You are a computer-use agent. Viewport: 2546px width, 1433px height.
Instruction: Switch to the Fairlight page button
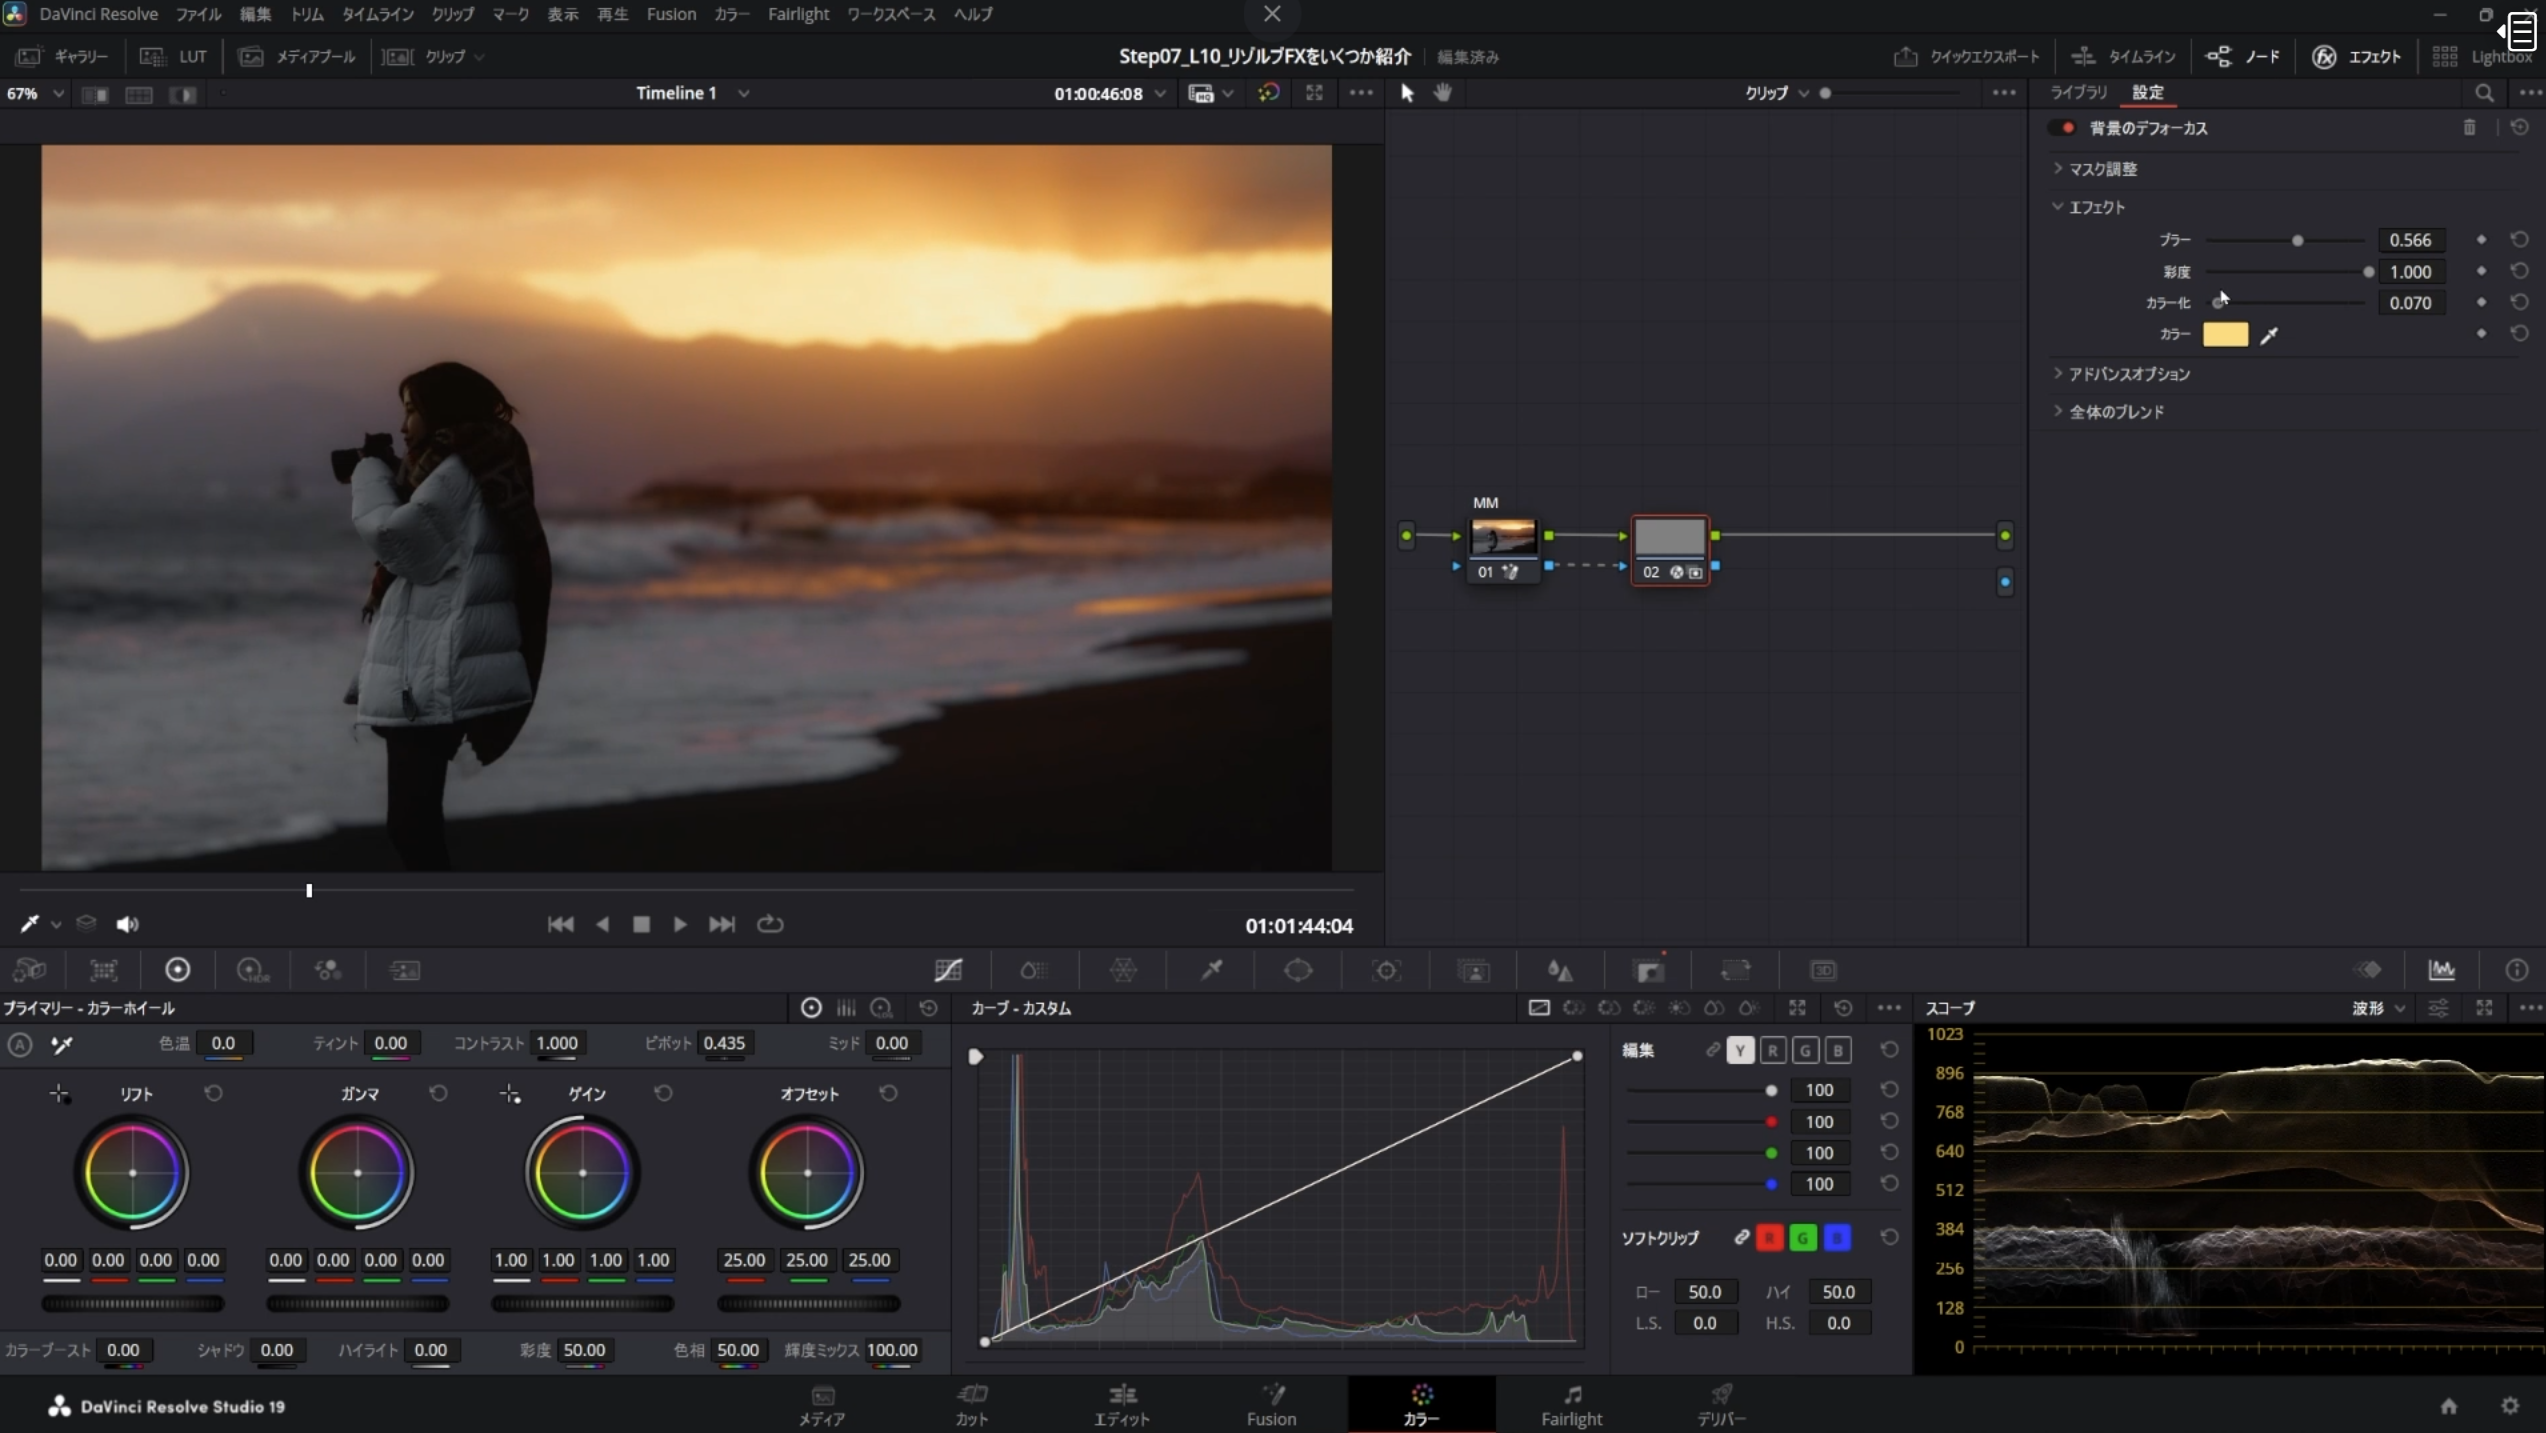(x=1570, y=1405)
